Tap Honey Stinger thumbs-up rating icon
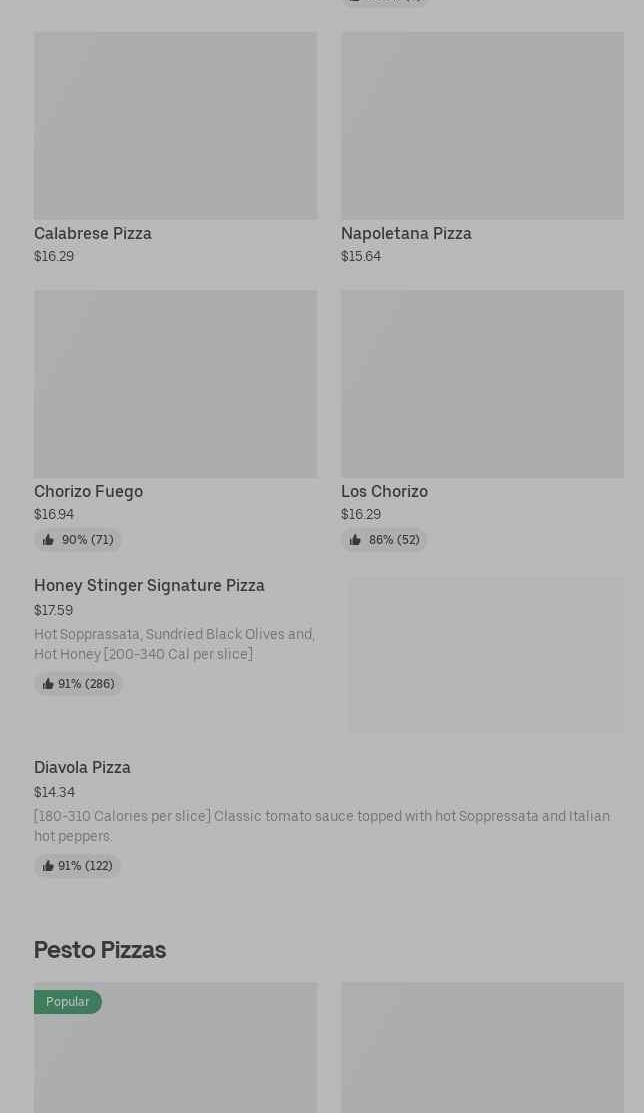 48,684
